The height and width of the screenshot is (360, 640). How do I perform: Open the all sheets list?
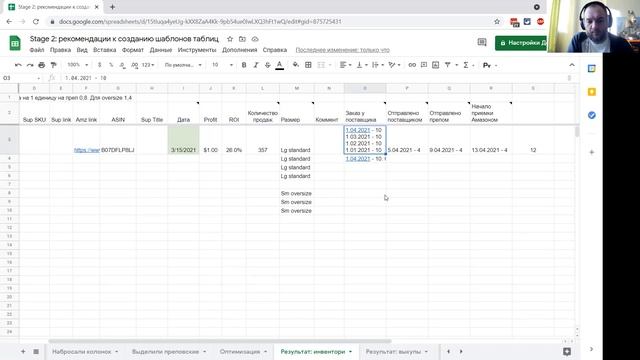click(36, 351)
